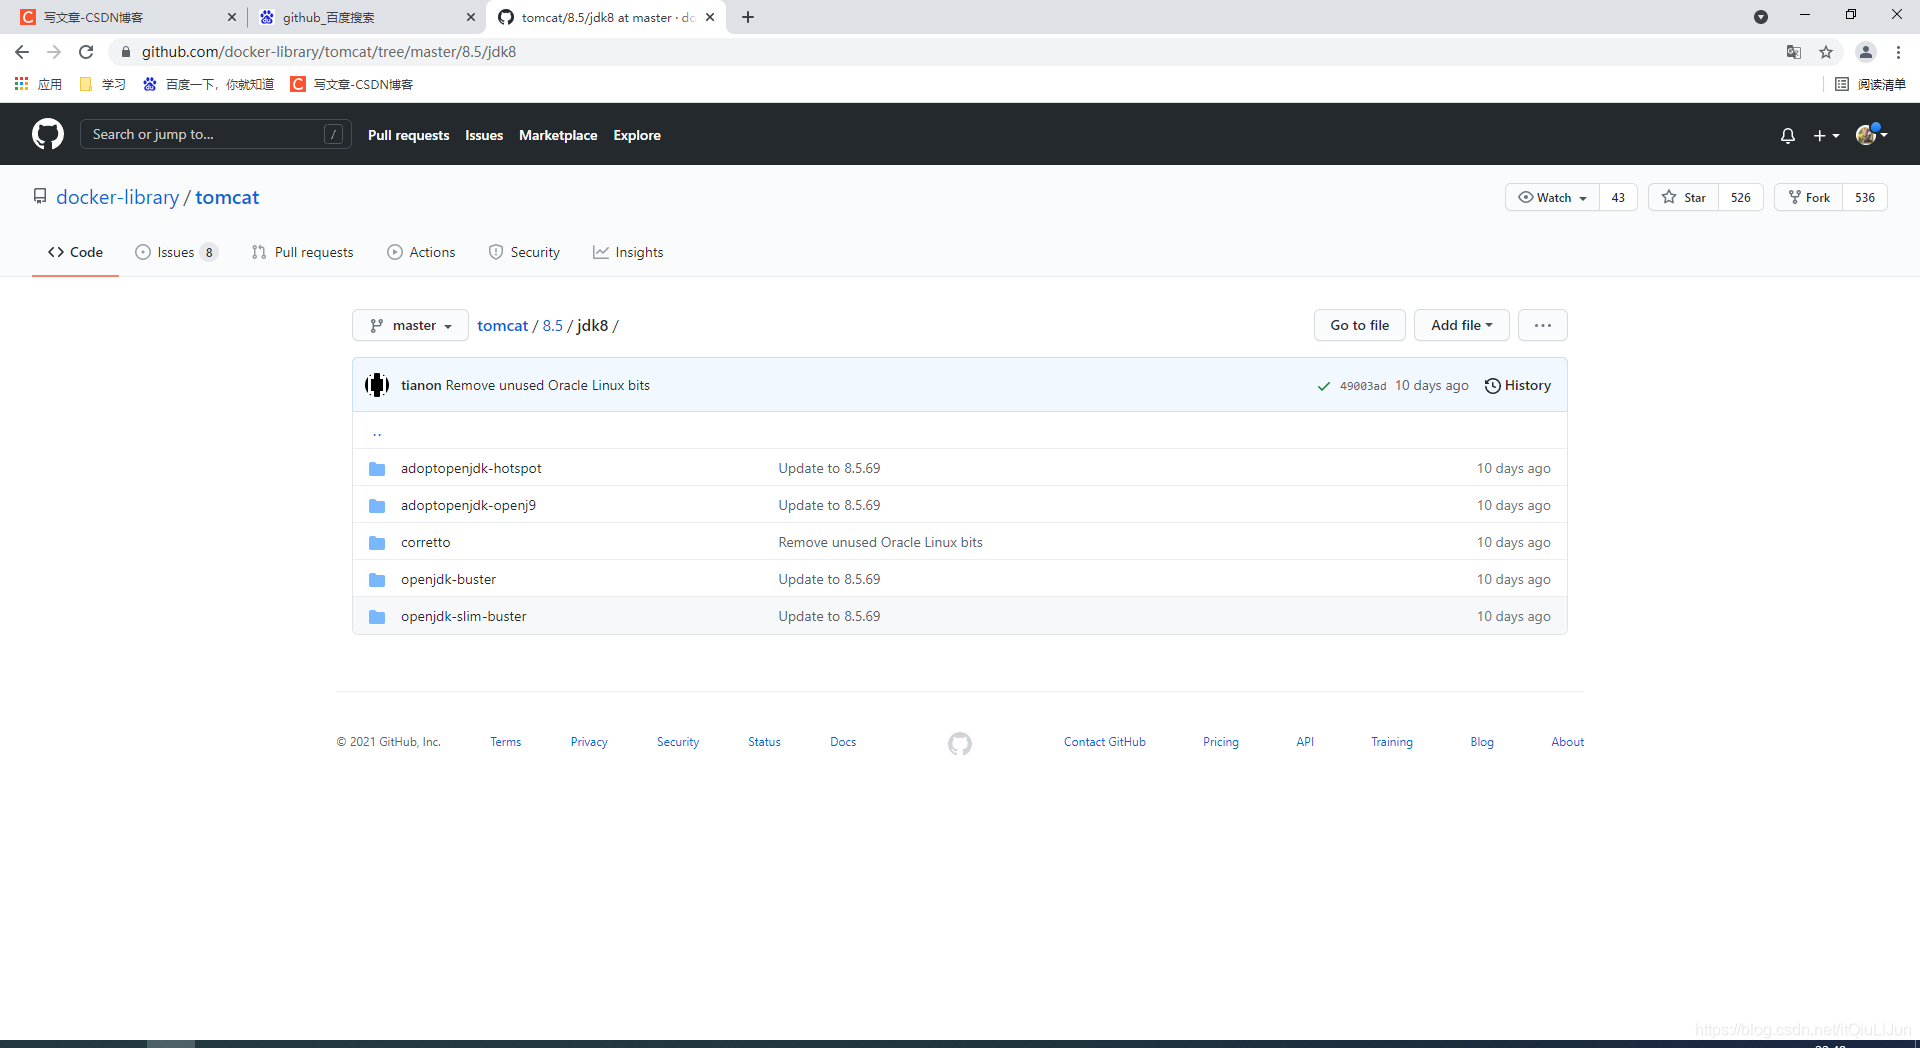Open footer Privacy link
Screen dimensions: 1920x1048
pos(589,742)
